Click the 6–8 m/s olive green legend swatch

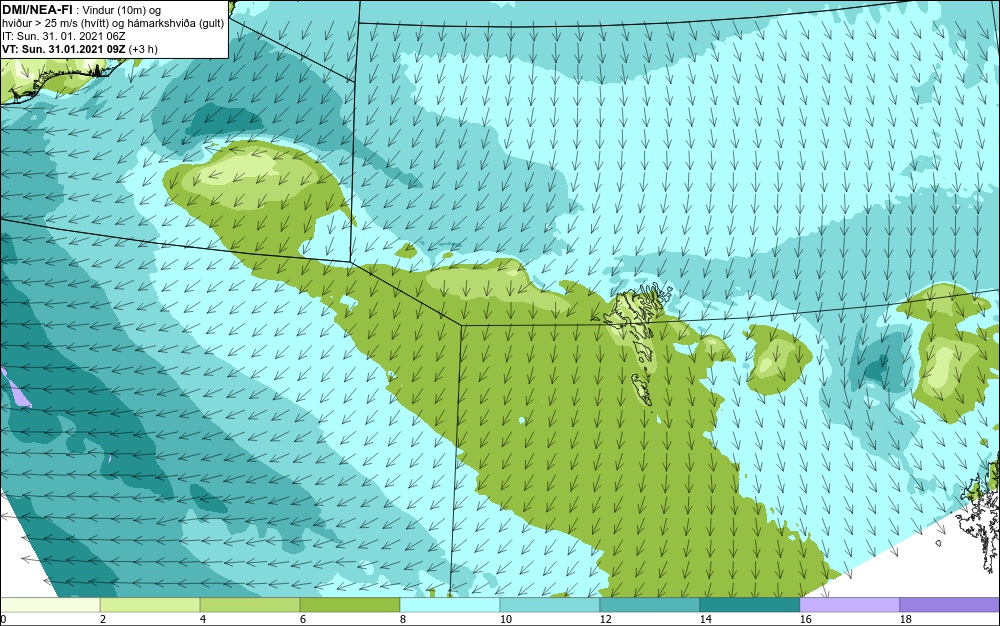coord(349,604)
